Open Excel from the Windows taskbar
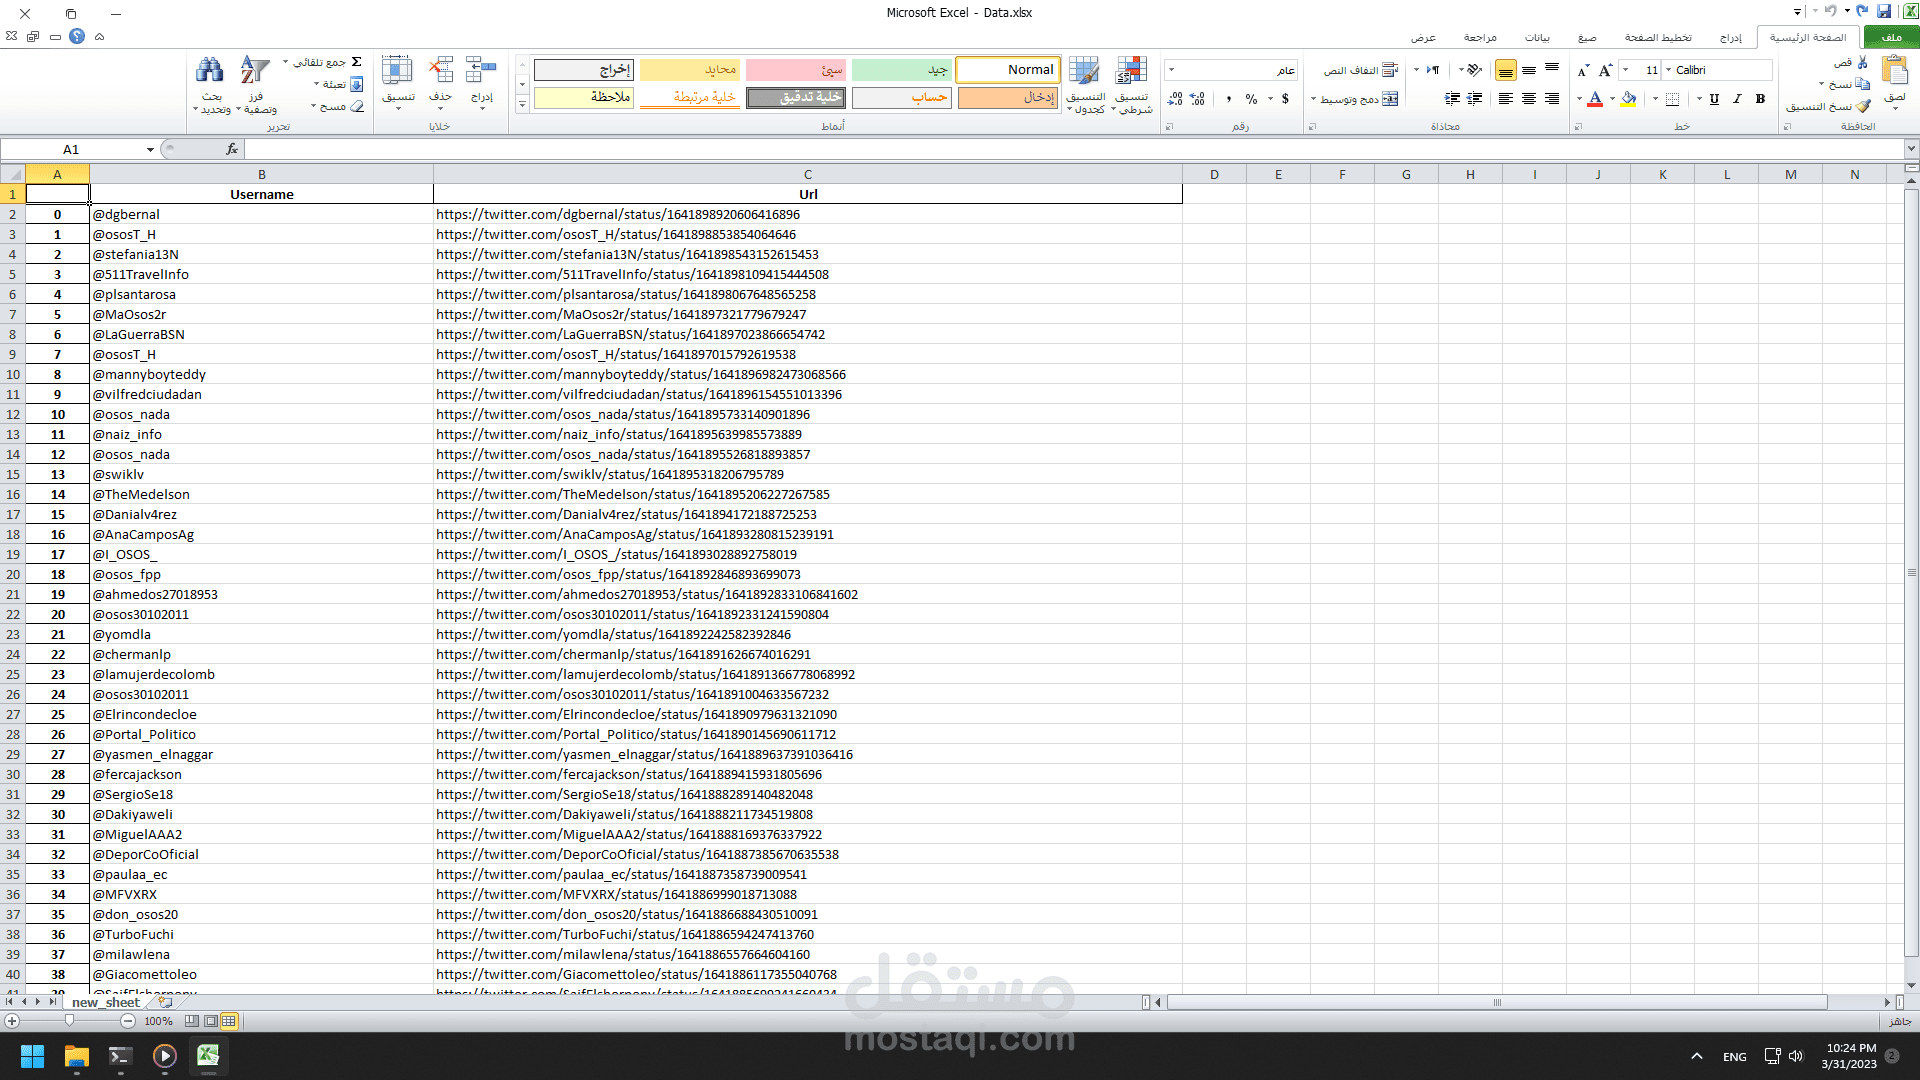The image size is (1920, 1080). coord(208,1056)
